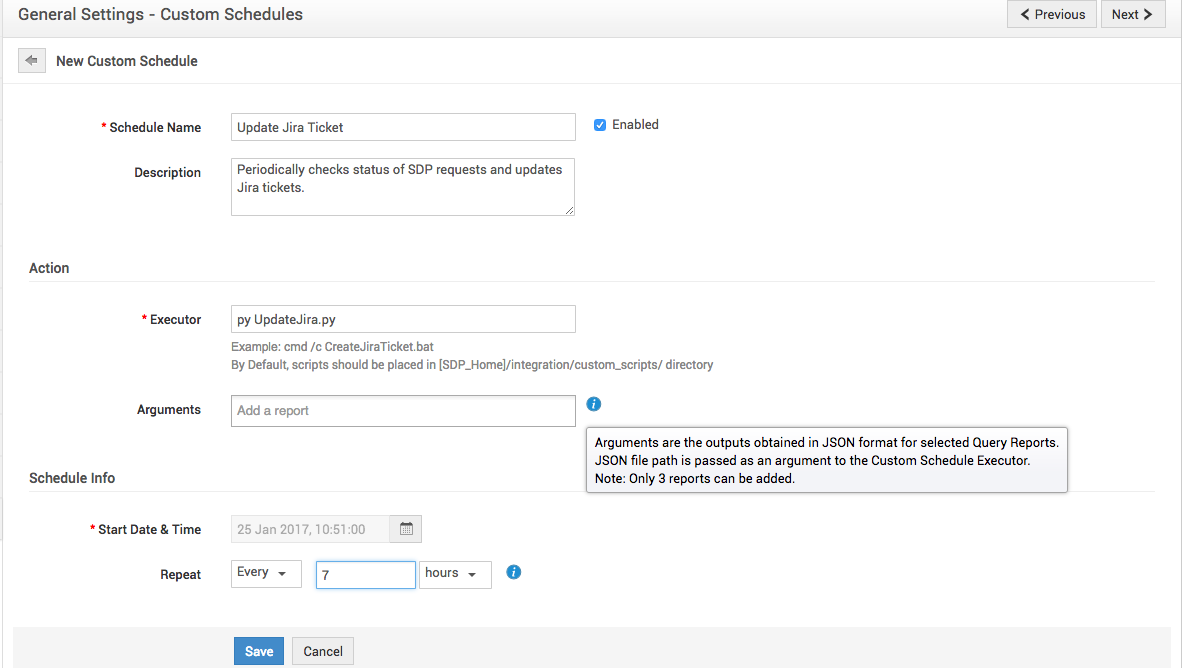Click the New Custom Schedule heading
This screenshot has height=668, width=1187.
coord(127,61)
